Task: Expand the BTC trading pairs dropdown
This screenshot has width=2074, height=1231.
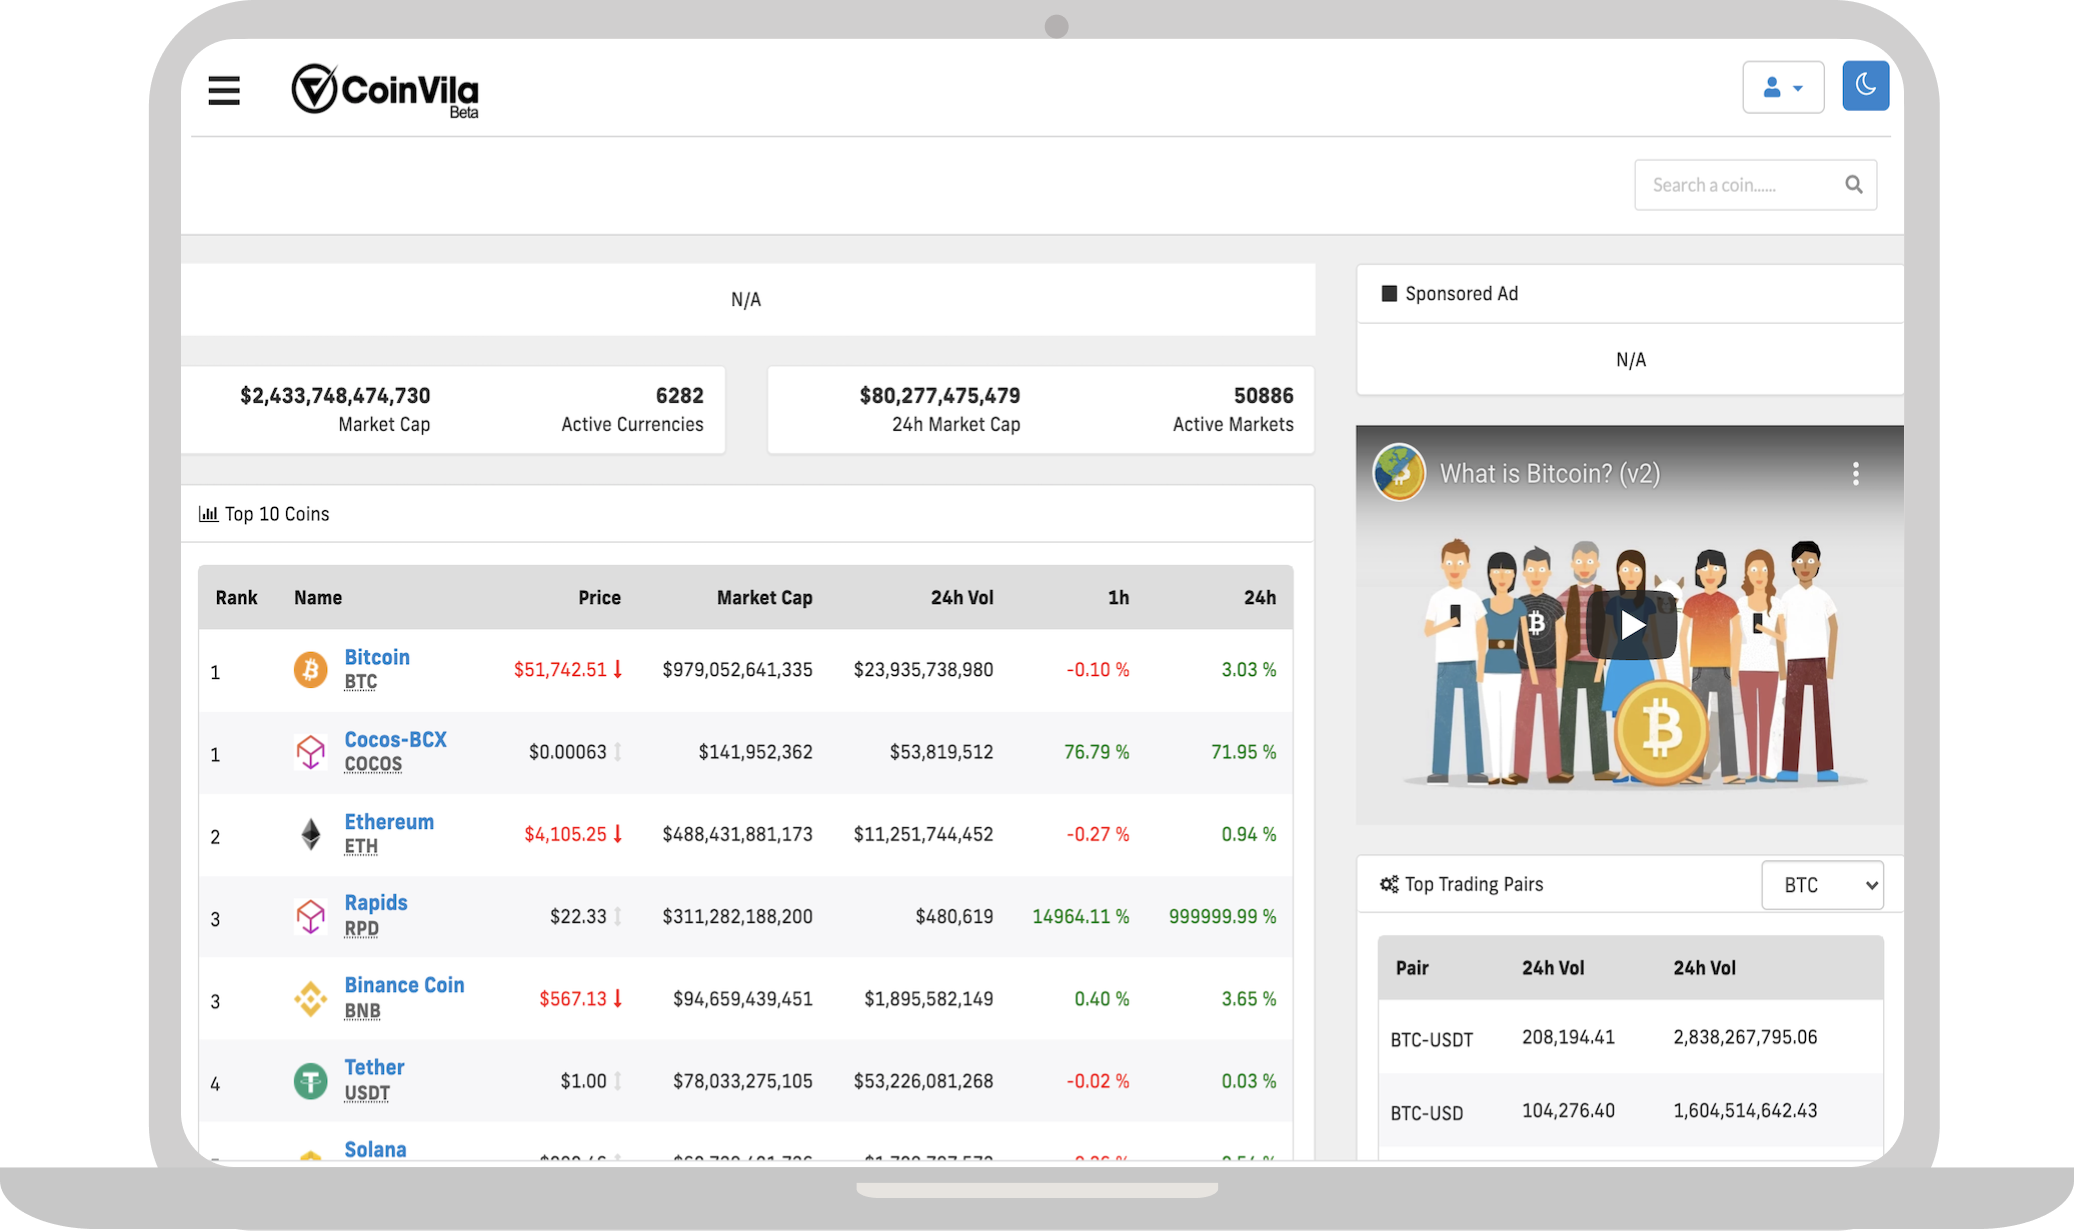Action: (x=1821, y=885)
